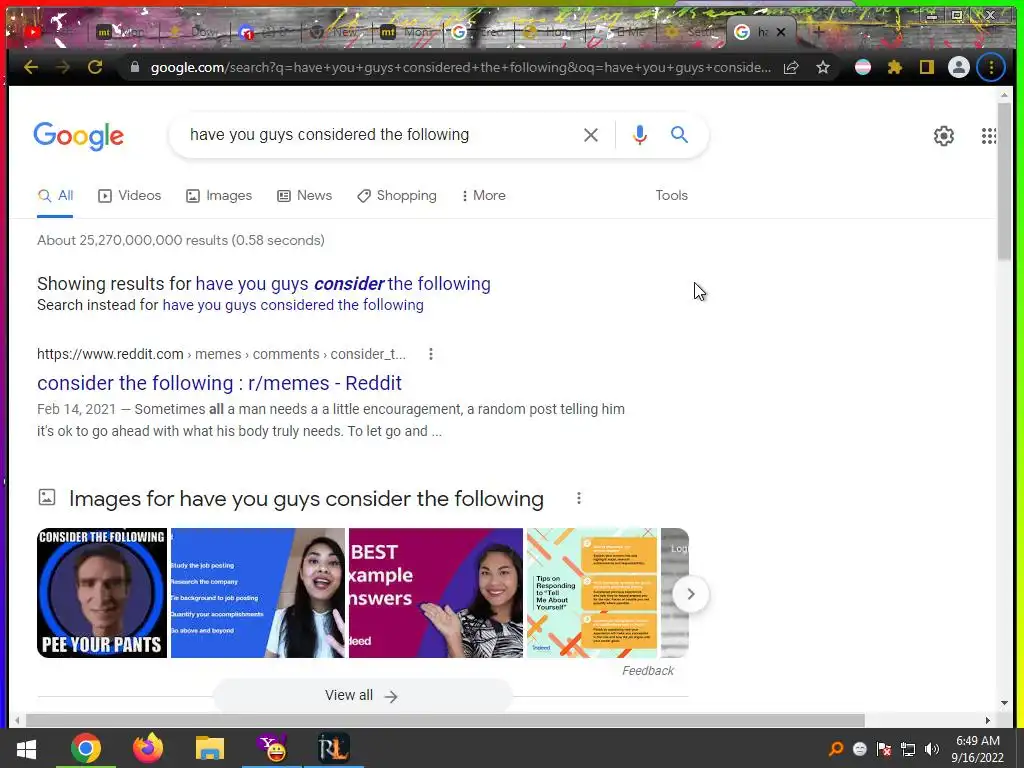
Task: Open 'have you guys consider the following' link
Action: 343,284
